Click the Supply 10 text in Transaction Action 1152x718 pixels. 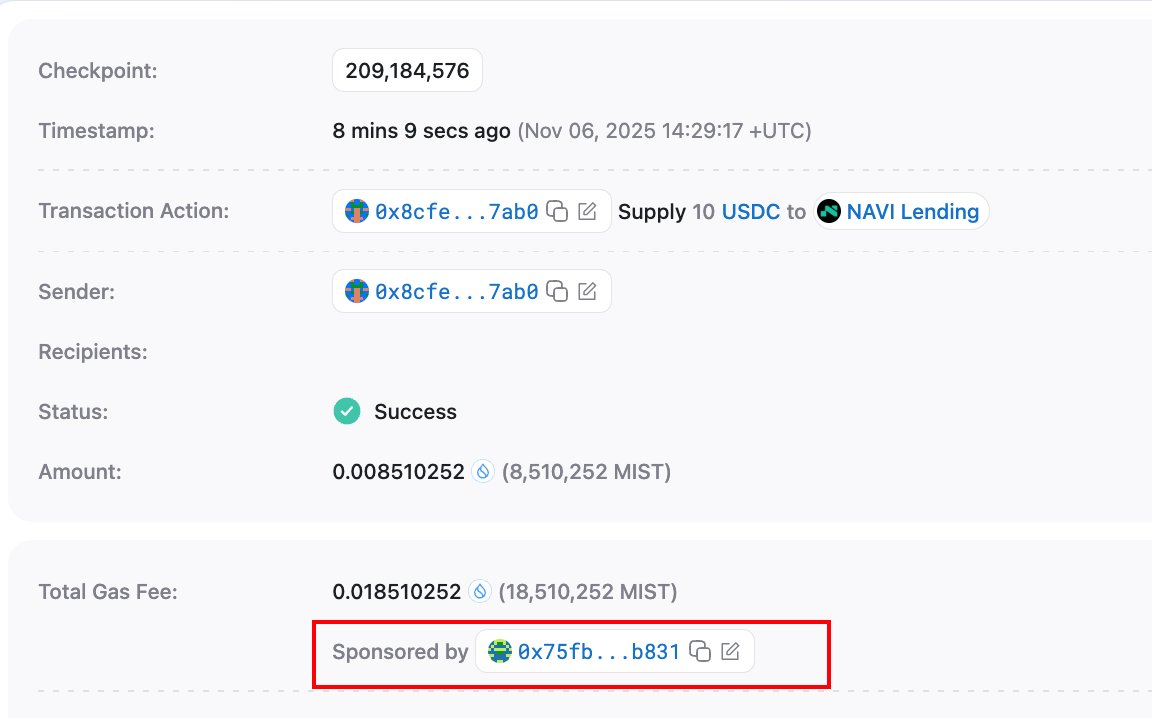click(x=666, y=212)
